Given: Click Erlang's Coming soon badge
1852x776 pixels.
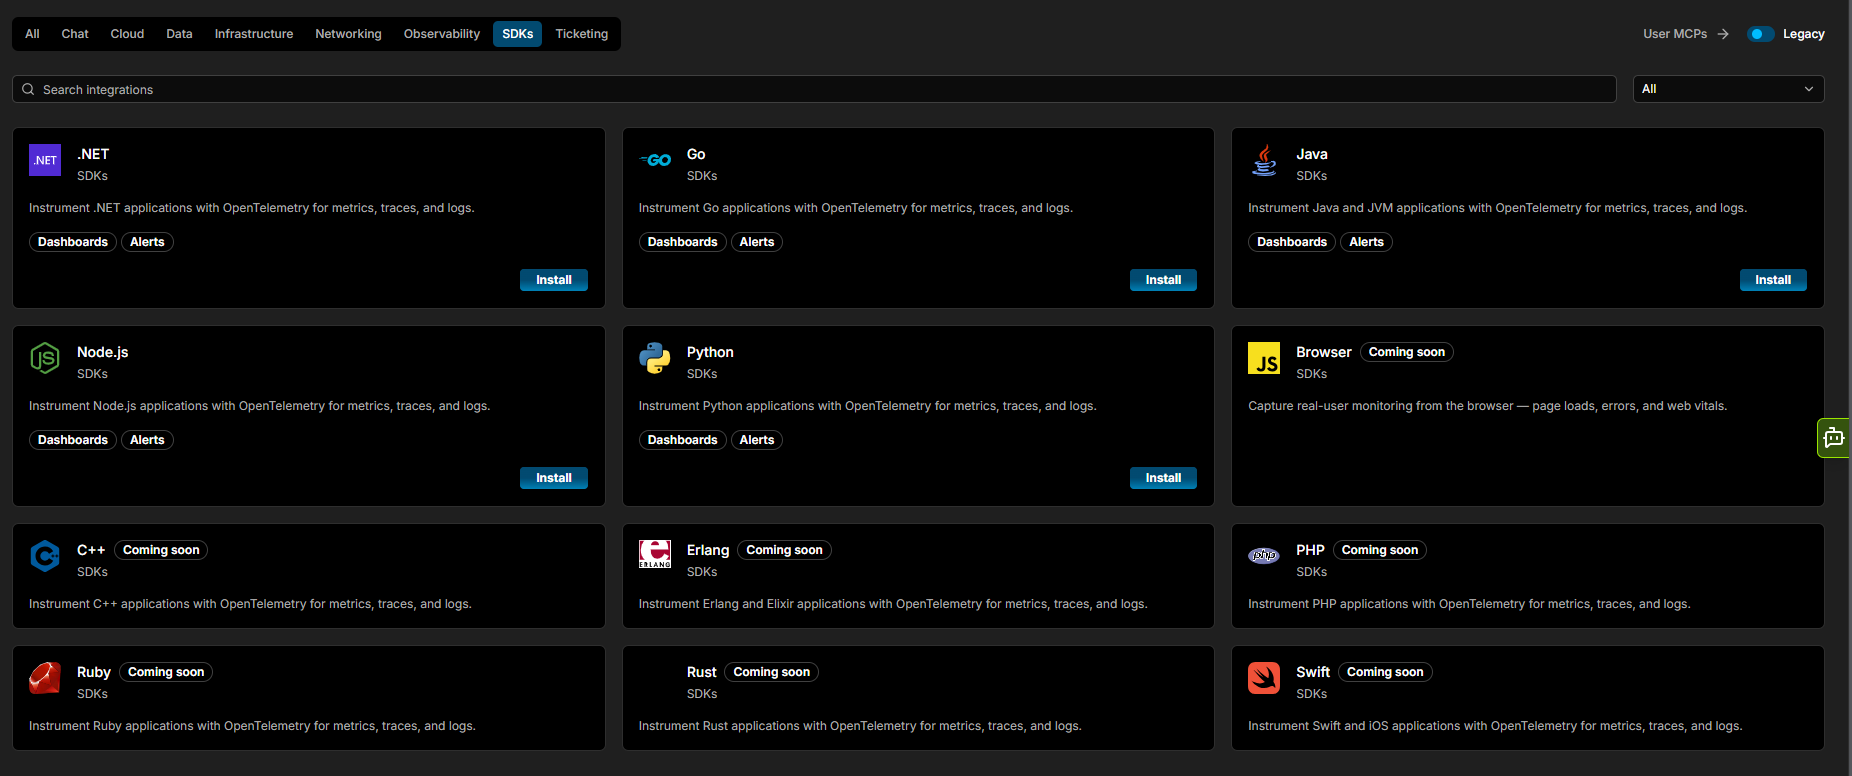Looking at the screenshot, I should point(784,550).
